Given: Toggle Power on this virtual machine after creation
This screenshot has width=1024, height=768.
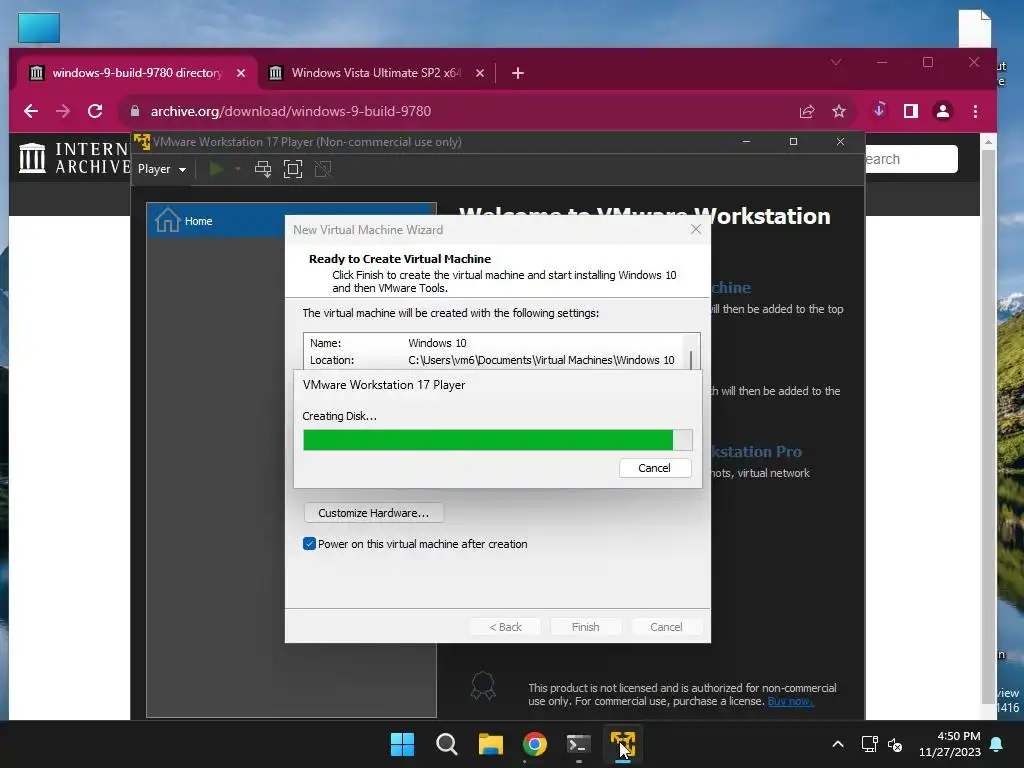Looking at the screenshot, I should click(309, 544).
